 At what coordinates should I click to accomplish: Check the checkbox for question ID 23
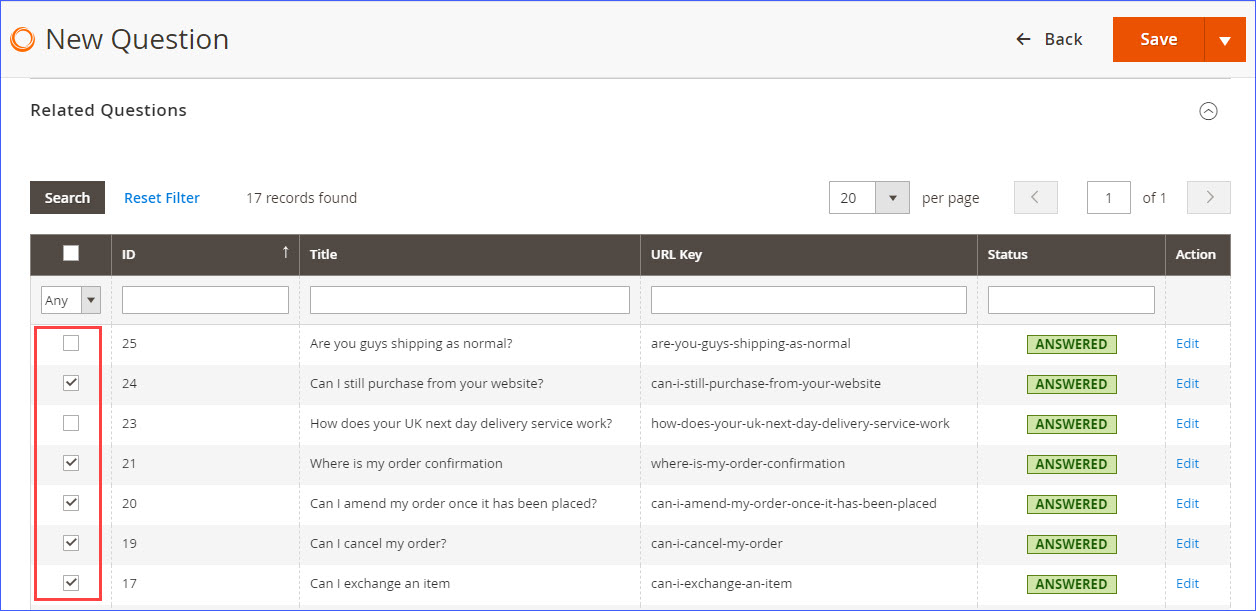69,423
